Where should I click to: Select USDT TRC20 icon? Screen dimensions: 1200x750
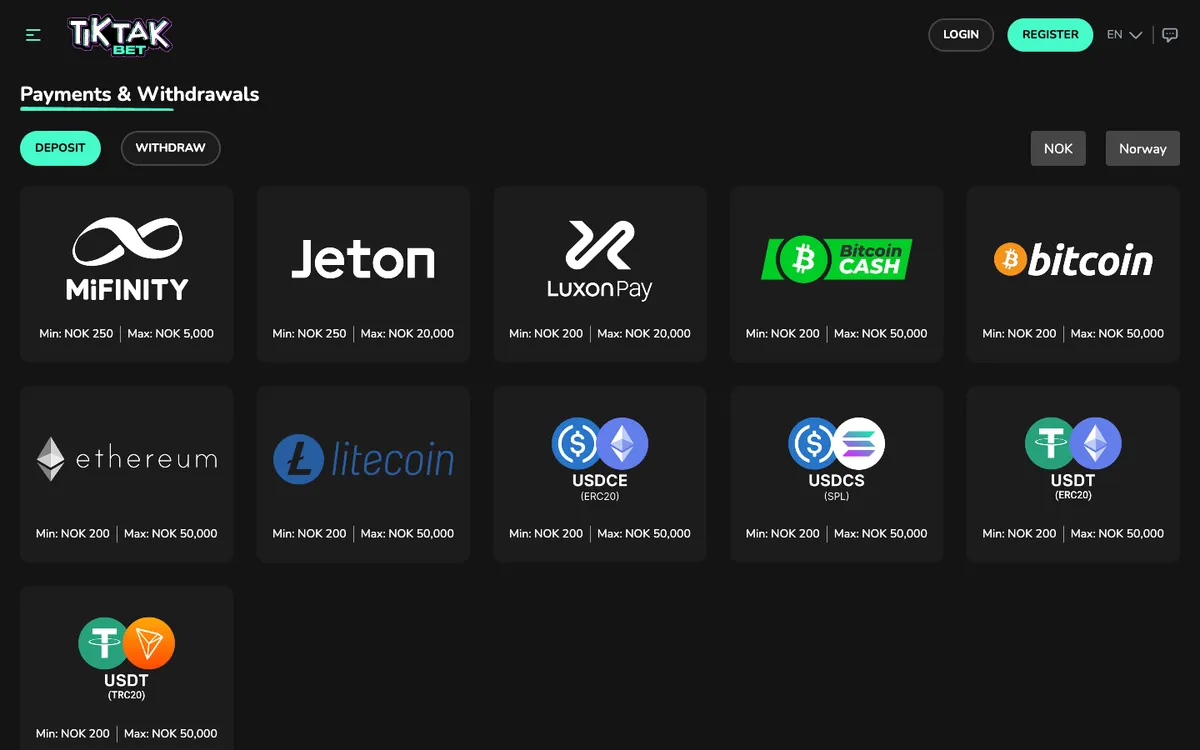(x=127, y=658)
